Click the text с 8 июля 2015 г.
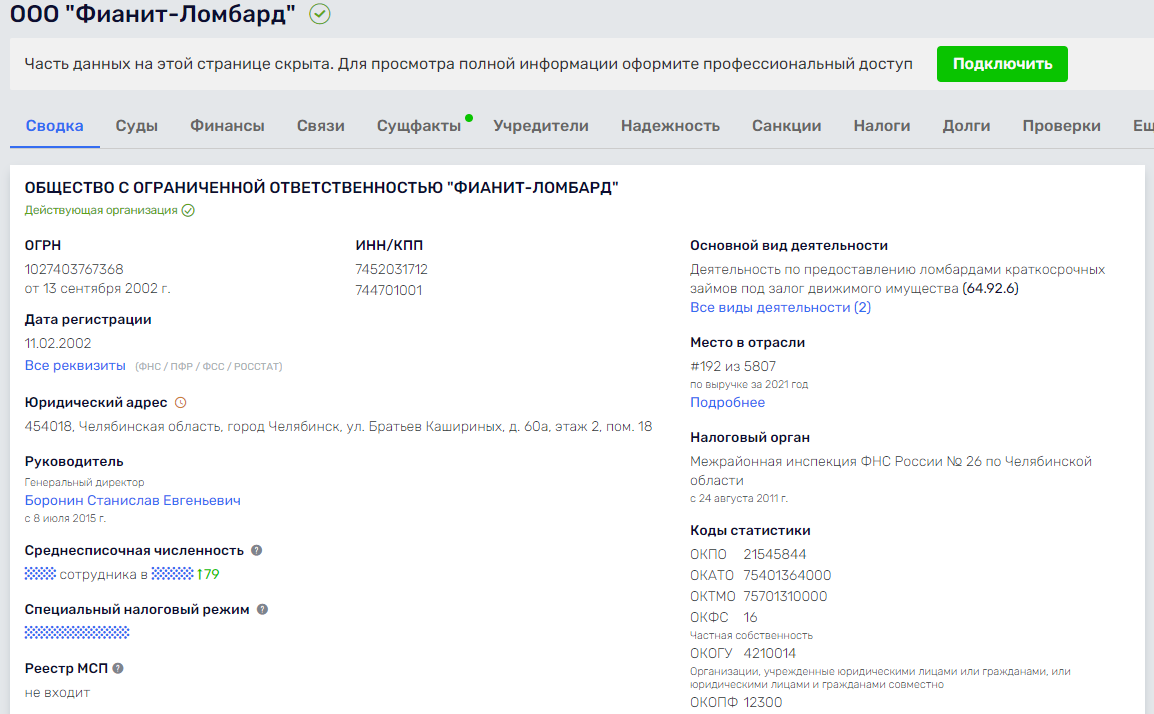 point(65,518)
